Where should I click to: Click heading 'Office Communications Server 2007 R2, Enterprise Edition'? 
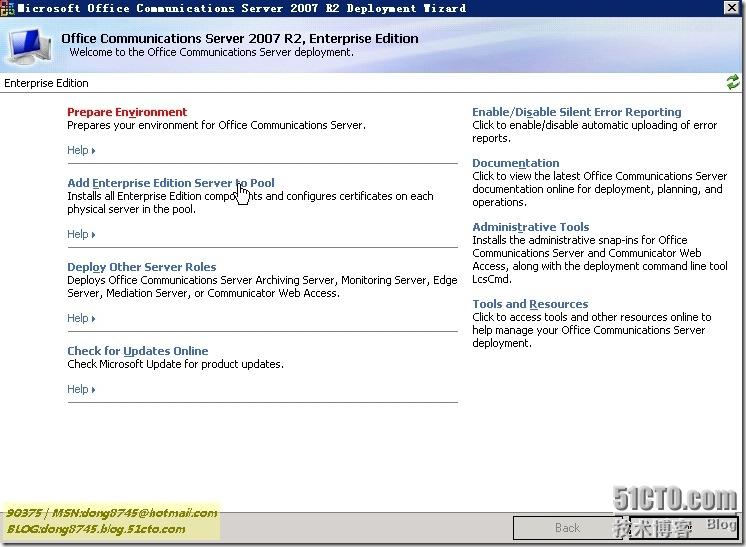240,39
